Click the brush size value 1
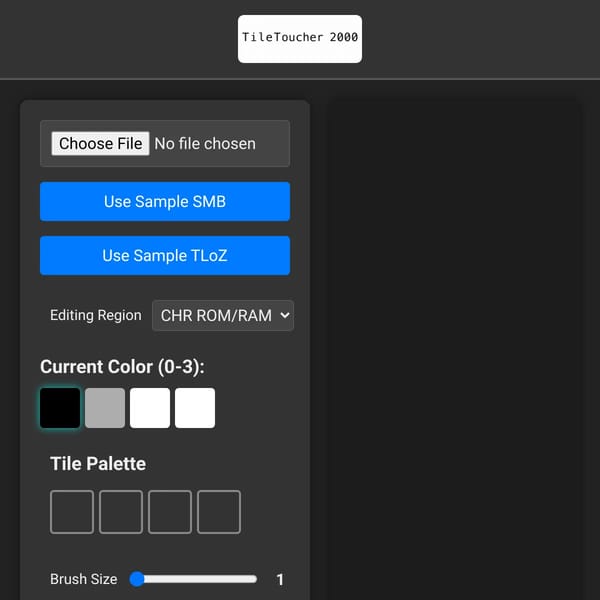The image size is (600, 600). click(280, 579)
